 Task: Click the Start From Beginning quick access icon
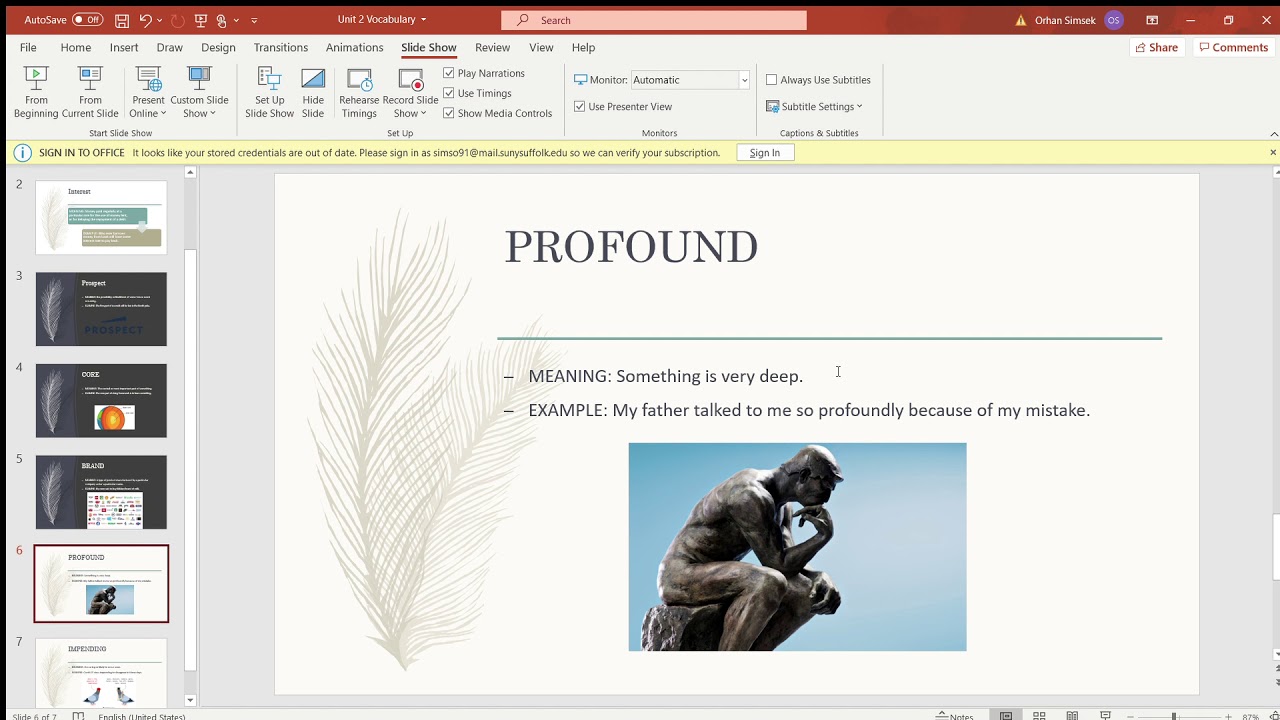point(201,20)
